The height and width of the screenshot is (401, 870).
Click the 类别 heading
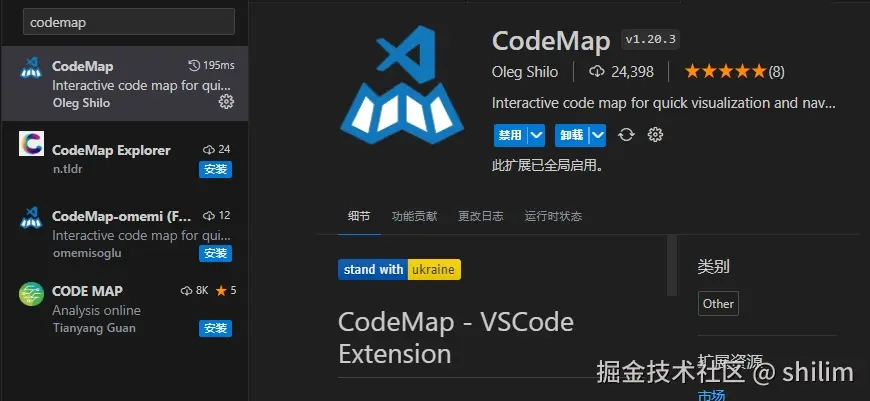pos(714,267)
